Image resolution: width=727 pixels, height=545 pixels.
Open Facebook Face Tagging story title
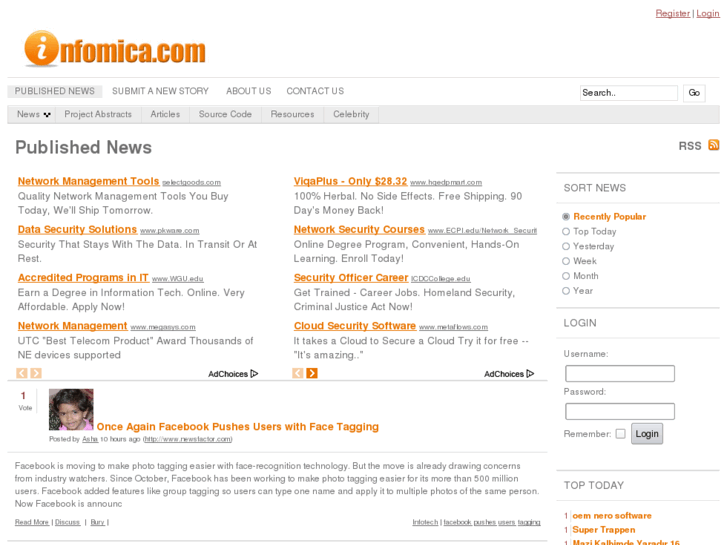237,427
